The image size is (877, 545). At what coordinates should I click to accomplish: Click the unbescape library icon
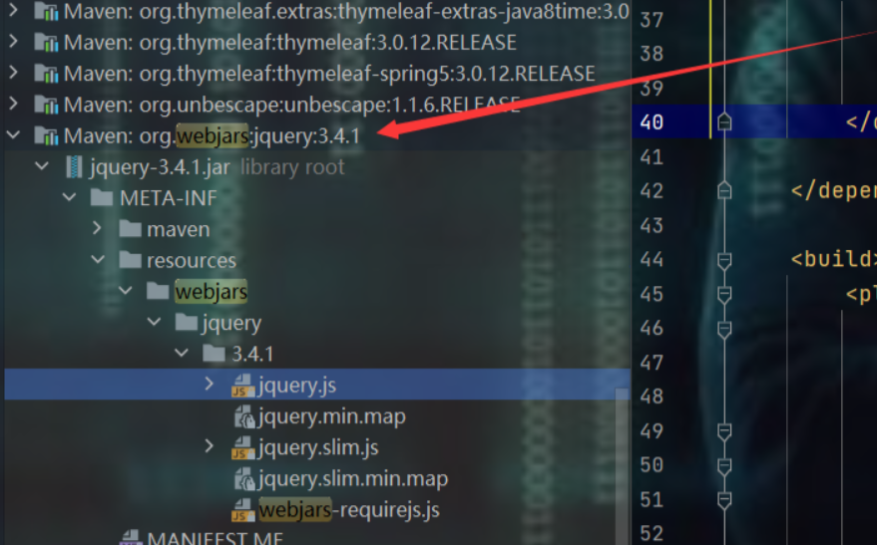click(46, 105)
